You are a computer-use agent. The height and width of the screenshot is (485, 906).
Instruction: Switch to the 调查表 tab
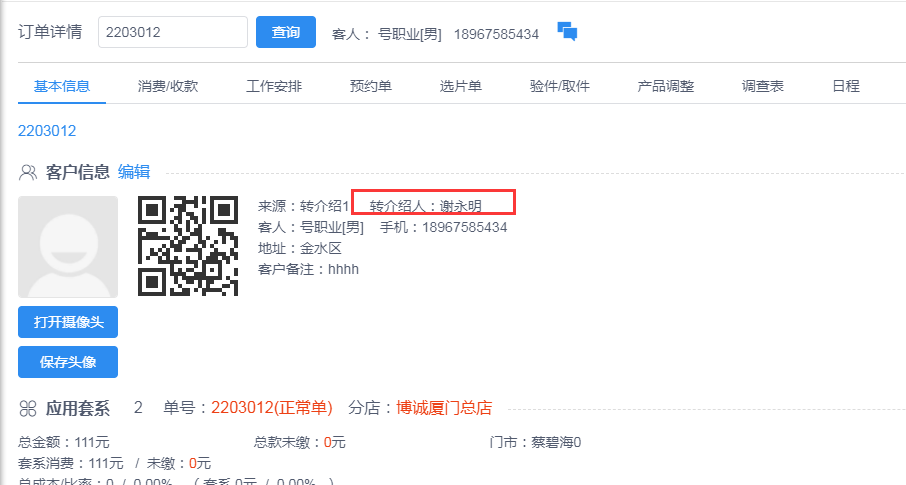pyautogui.click(x=763, y=86)
